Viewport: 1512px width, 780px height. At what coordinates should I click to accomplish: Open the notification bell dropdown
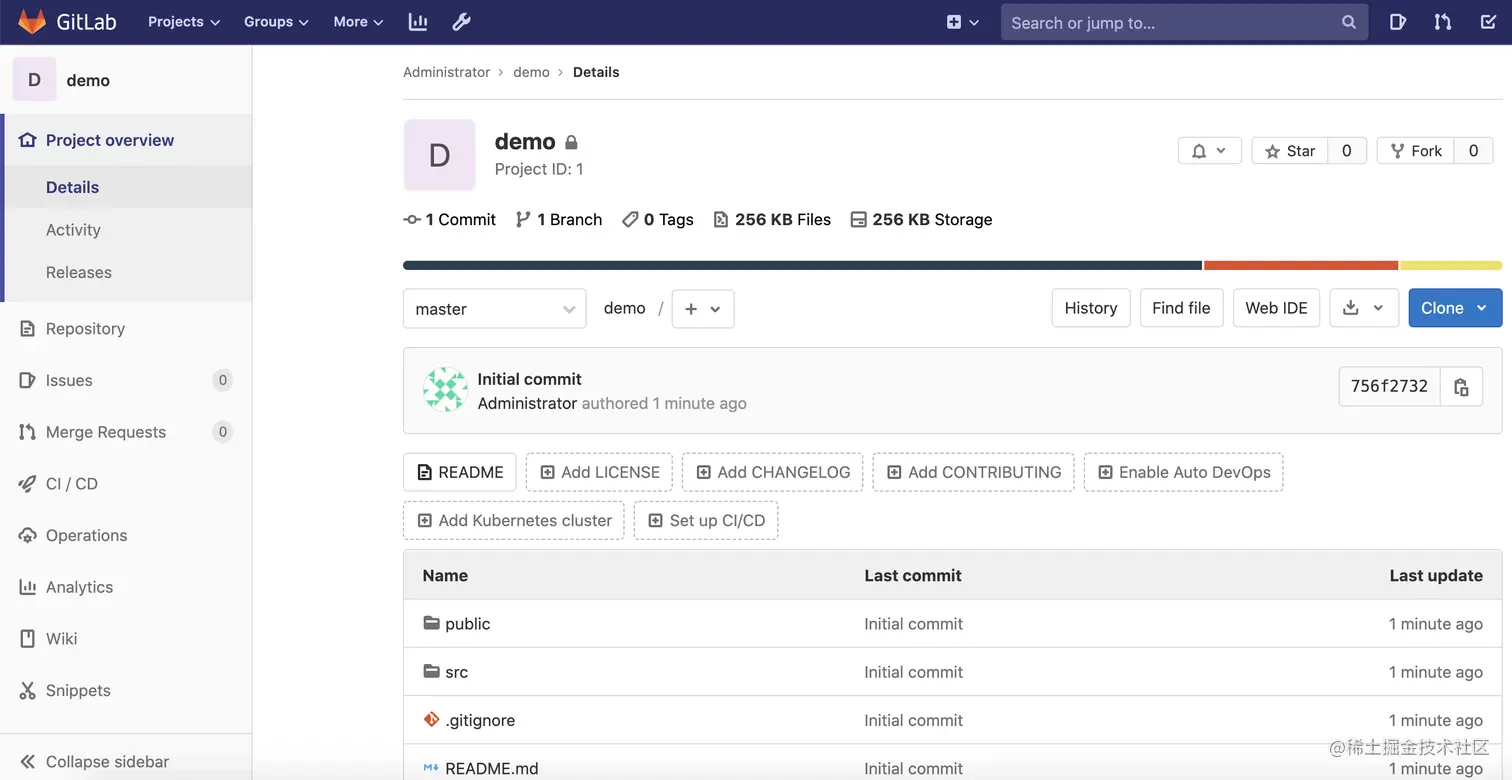pyautogui.click(x=1210, y=151)
